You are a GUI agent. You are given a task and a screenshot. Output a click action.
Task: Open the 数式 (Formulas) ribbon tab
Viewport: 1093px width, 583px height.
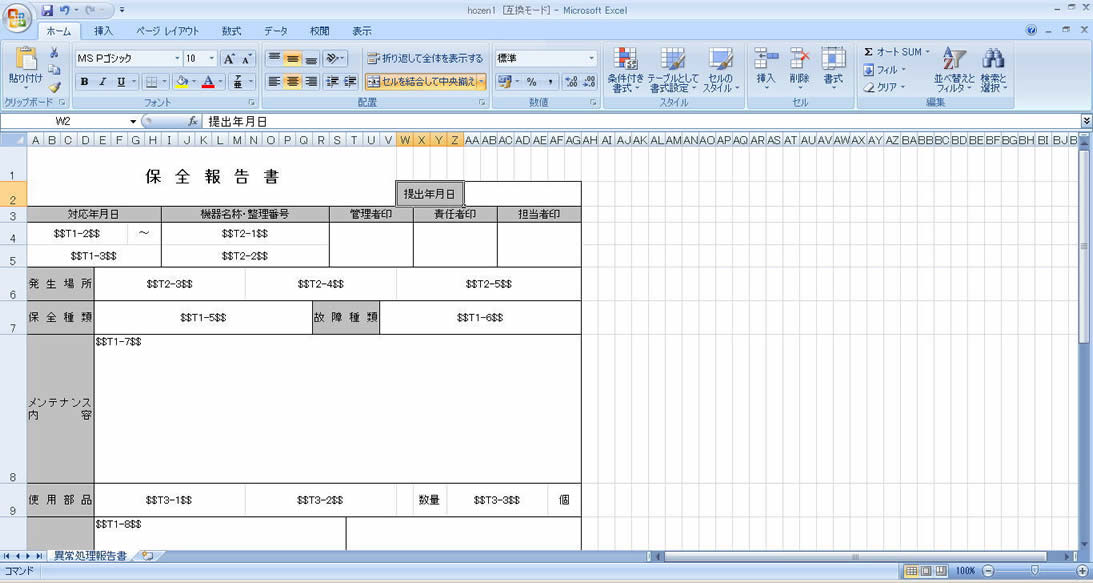[231, 31]
